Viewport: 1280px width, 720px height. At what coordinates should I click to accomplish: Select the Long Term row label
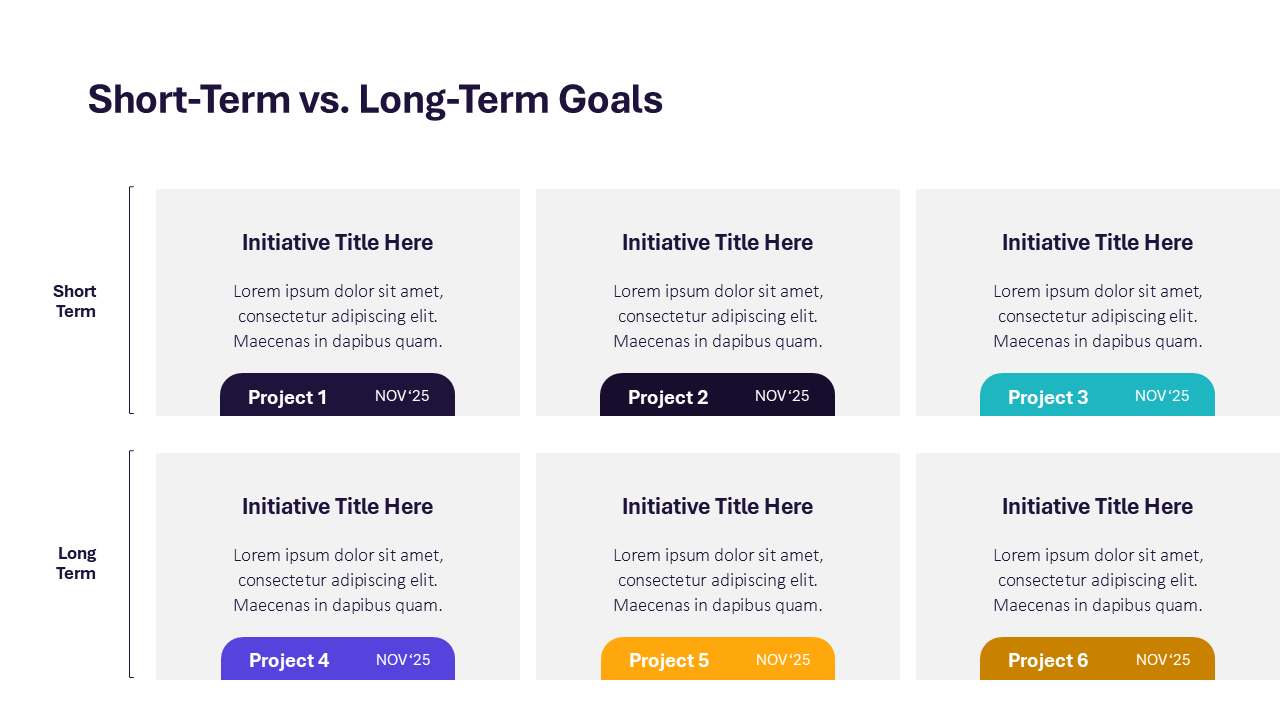coord(76,563)
